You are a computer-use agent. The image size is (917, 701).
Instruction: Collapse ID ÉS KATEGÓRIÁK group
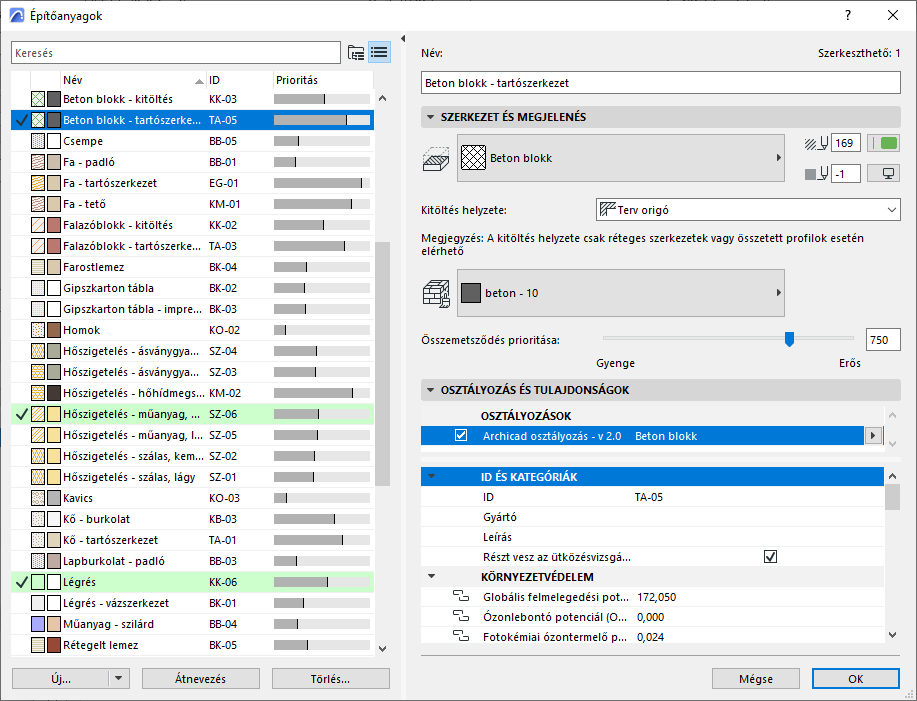pyautogui.click(x=431, y=477)
